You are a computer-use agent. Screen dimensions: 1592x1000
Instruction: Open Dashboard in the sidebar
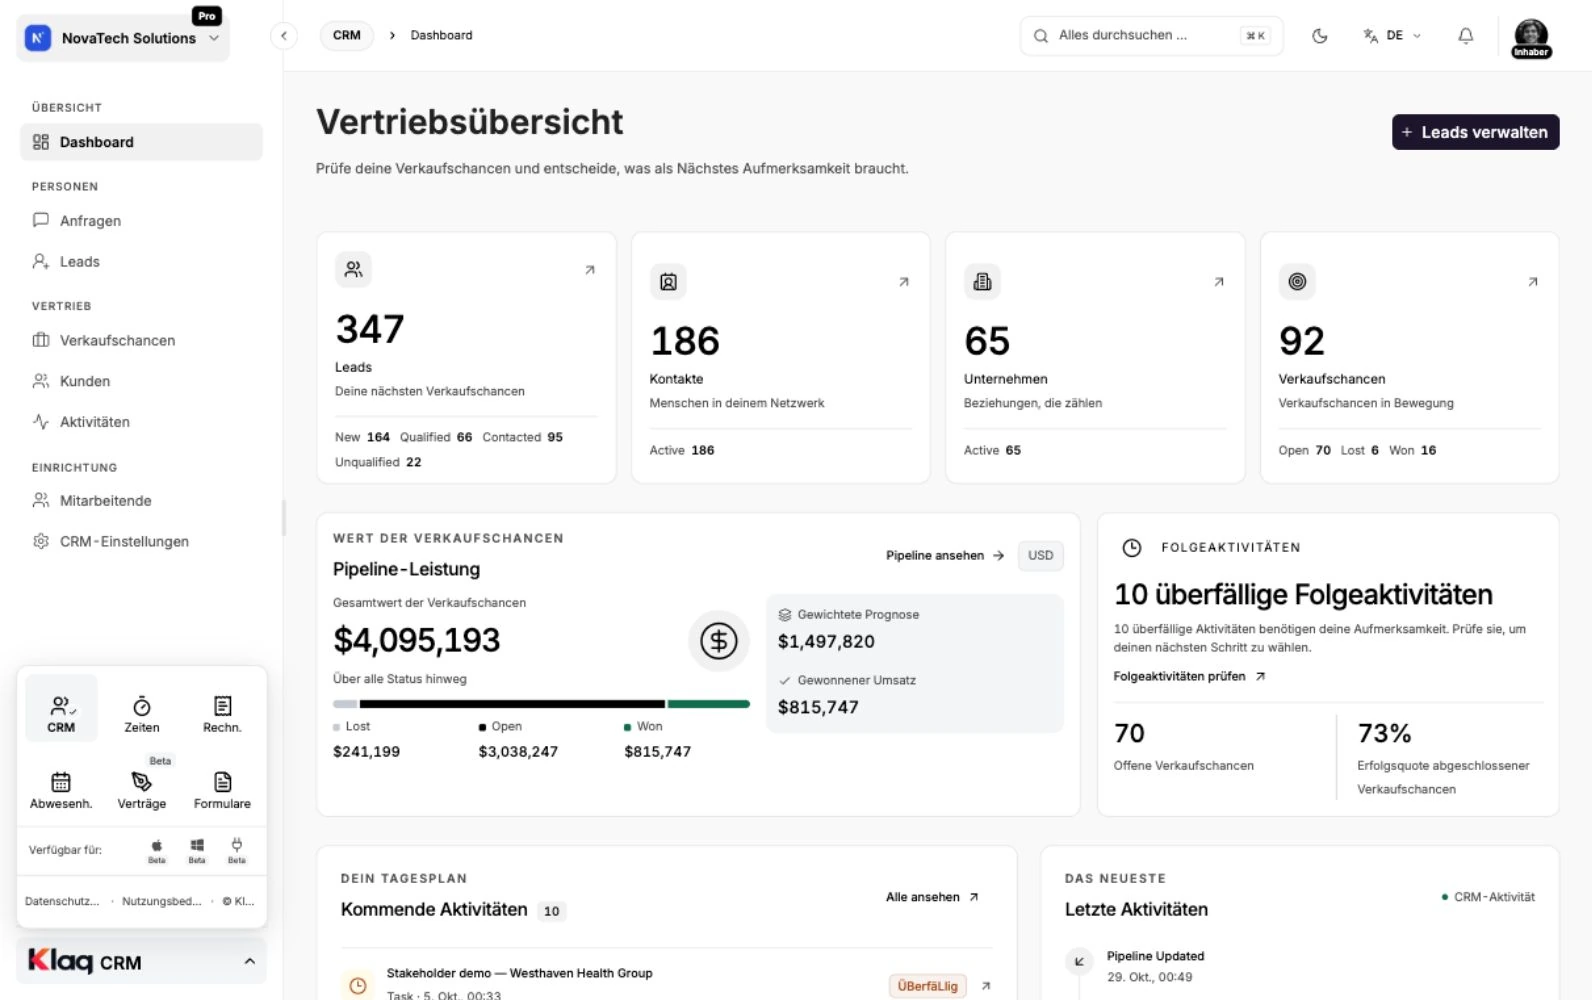(141, 142)
